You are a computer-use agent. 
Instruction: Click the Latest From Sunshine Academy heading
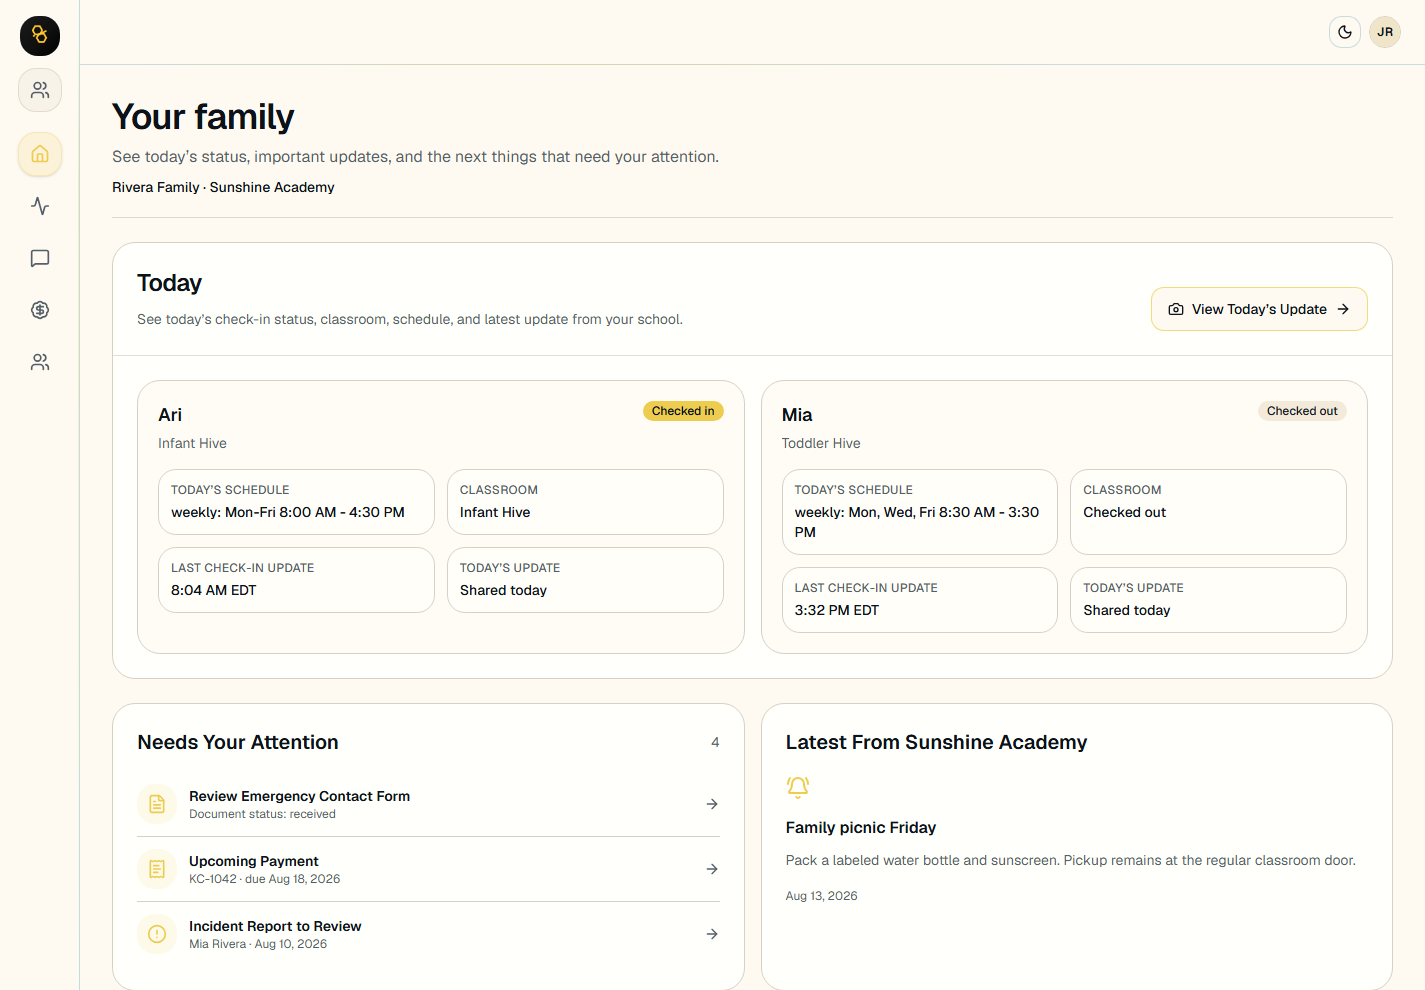coord(936,742)
